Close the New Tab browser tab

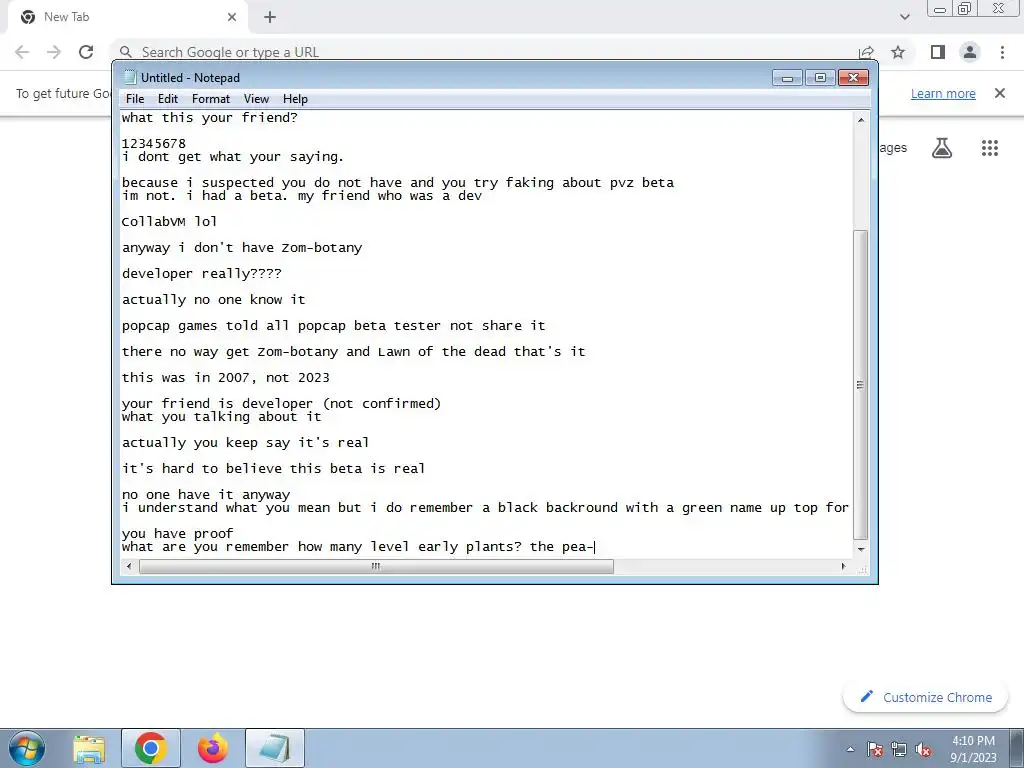(x=232, y=17)
